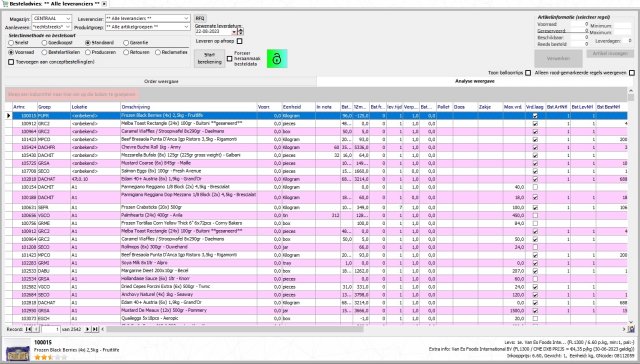Choose the Retouren radio button
This screenshot has height=364, width=640.
126,52
